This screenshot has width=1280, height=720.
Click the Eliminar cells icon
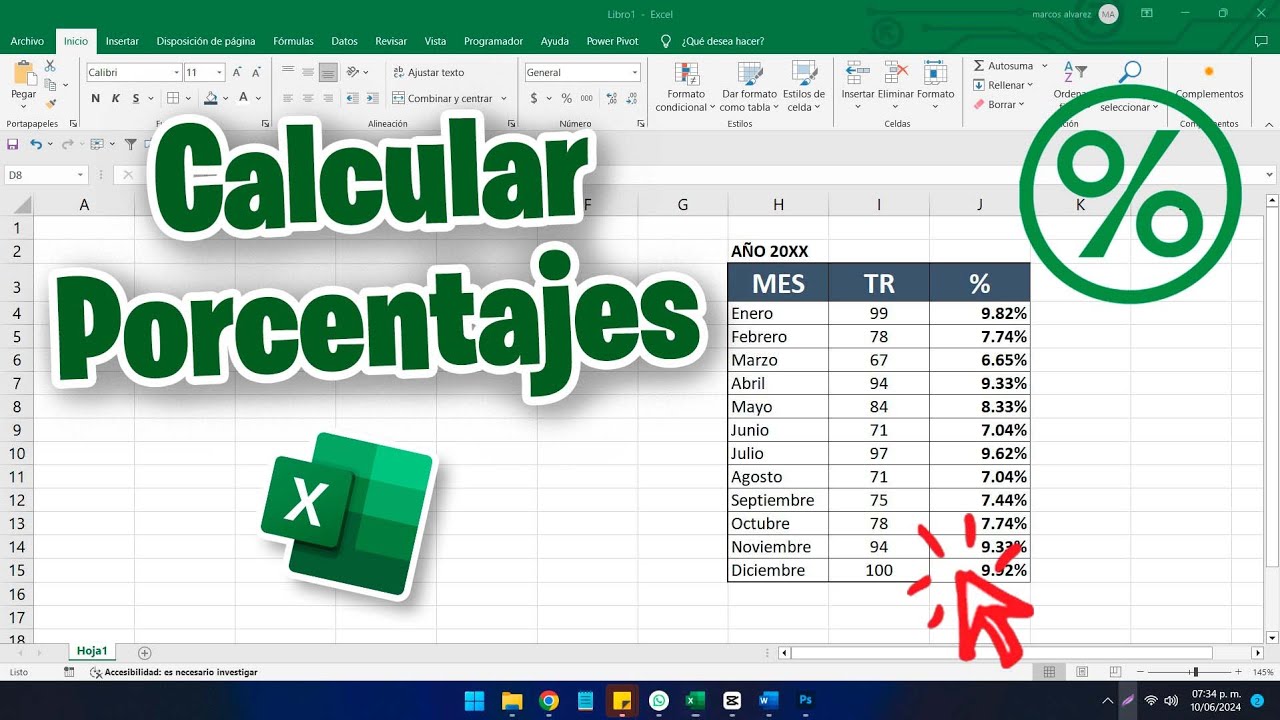[x=896, y=72]
